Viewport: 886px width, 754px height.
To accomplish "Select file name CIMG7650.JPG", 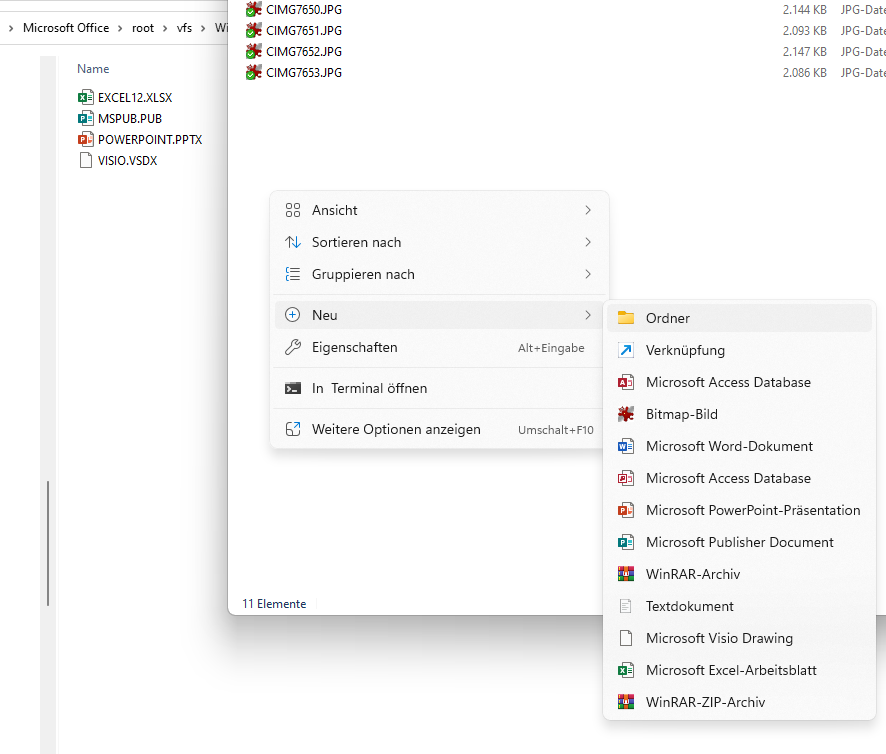I will [304, 9].
